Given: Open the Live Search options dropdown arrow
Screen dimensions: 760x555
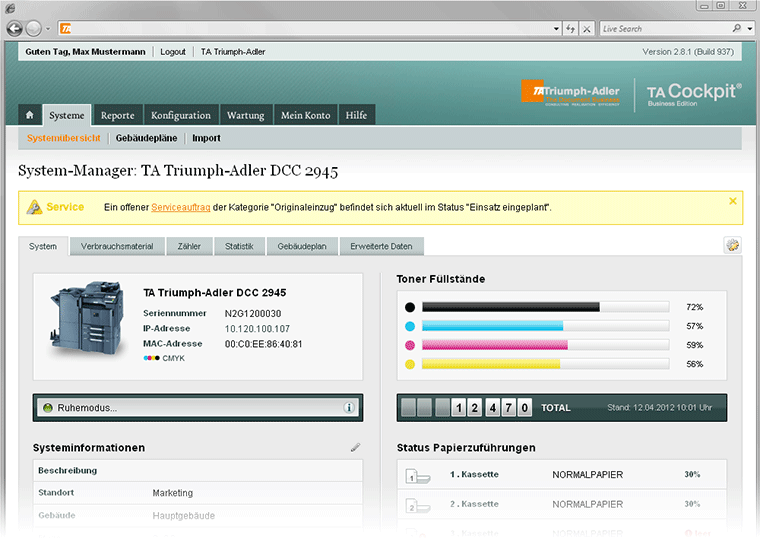Looking at the screenshot, I should [x=750, y=29].
